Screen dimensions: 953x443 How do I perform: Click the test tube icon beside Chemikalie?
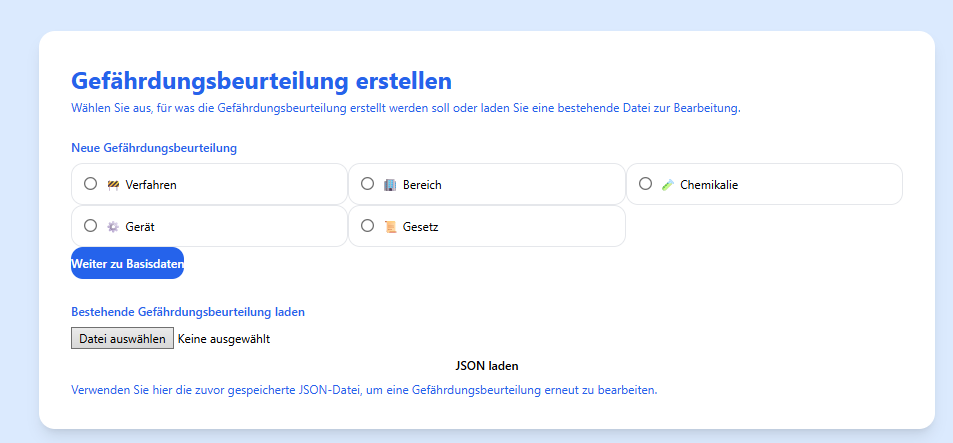[x=668, y=185]
